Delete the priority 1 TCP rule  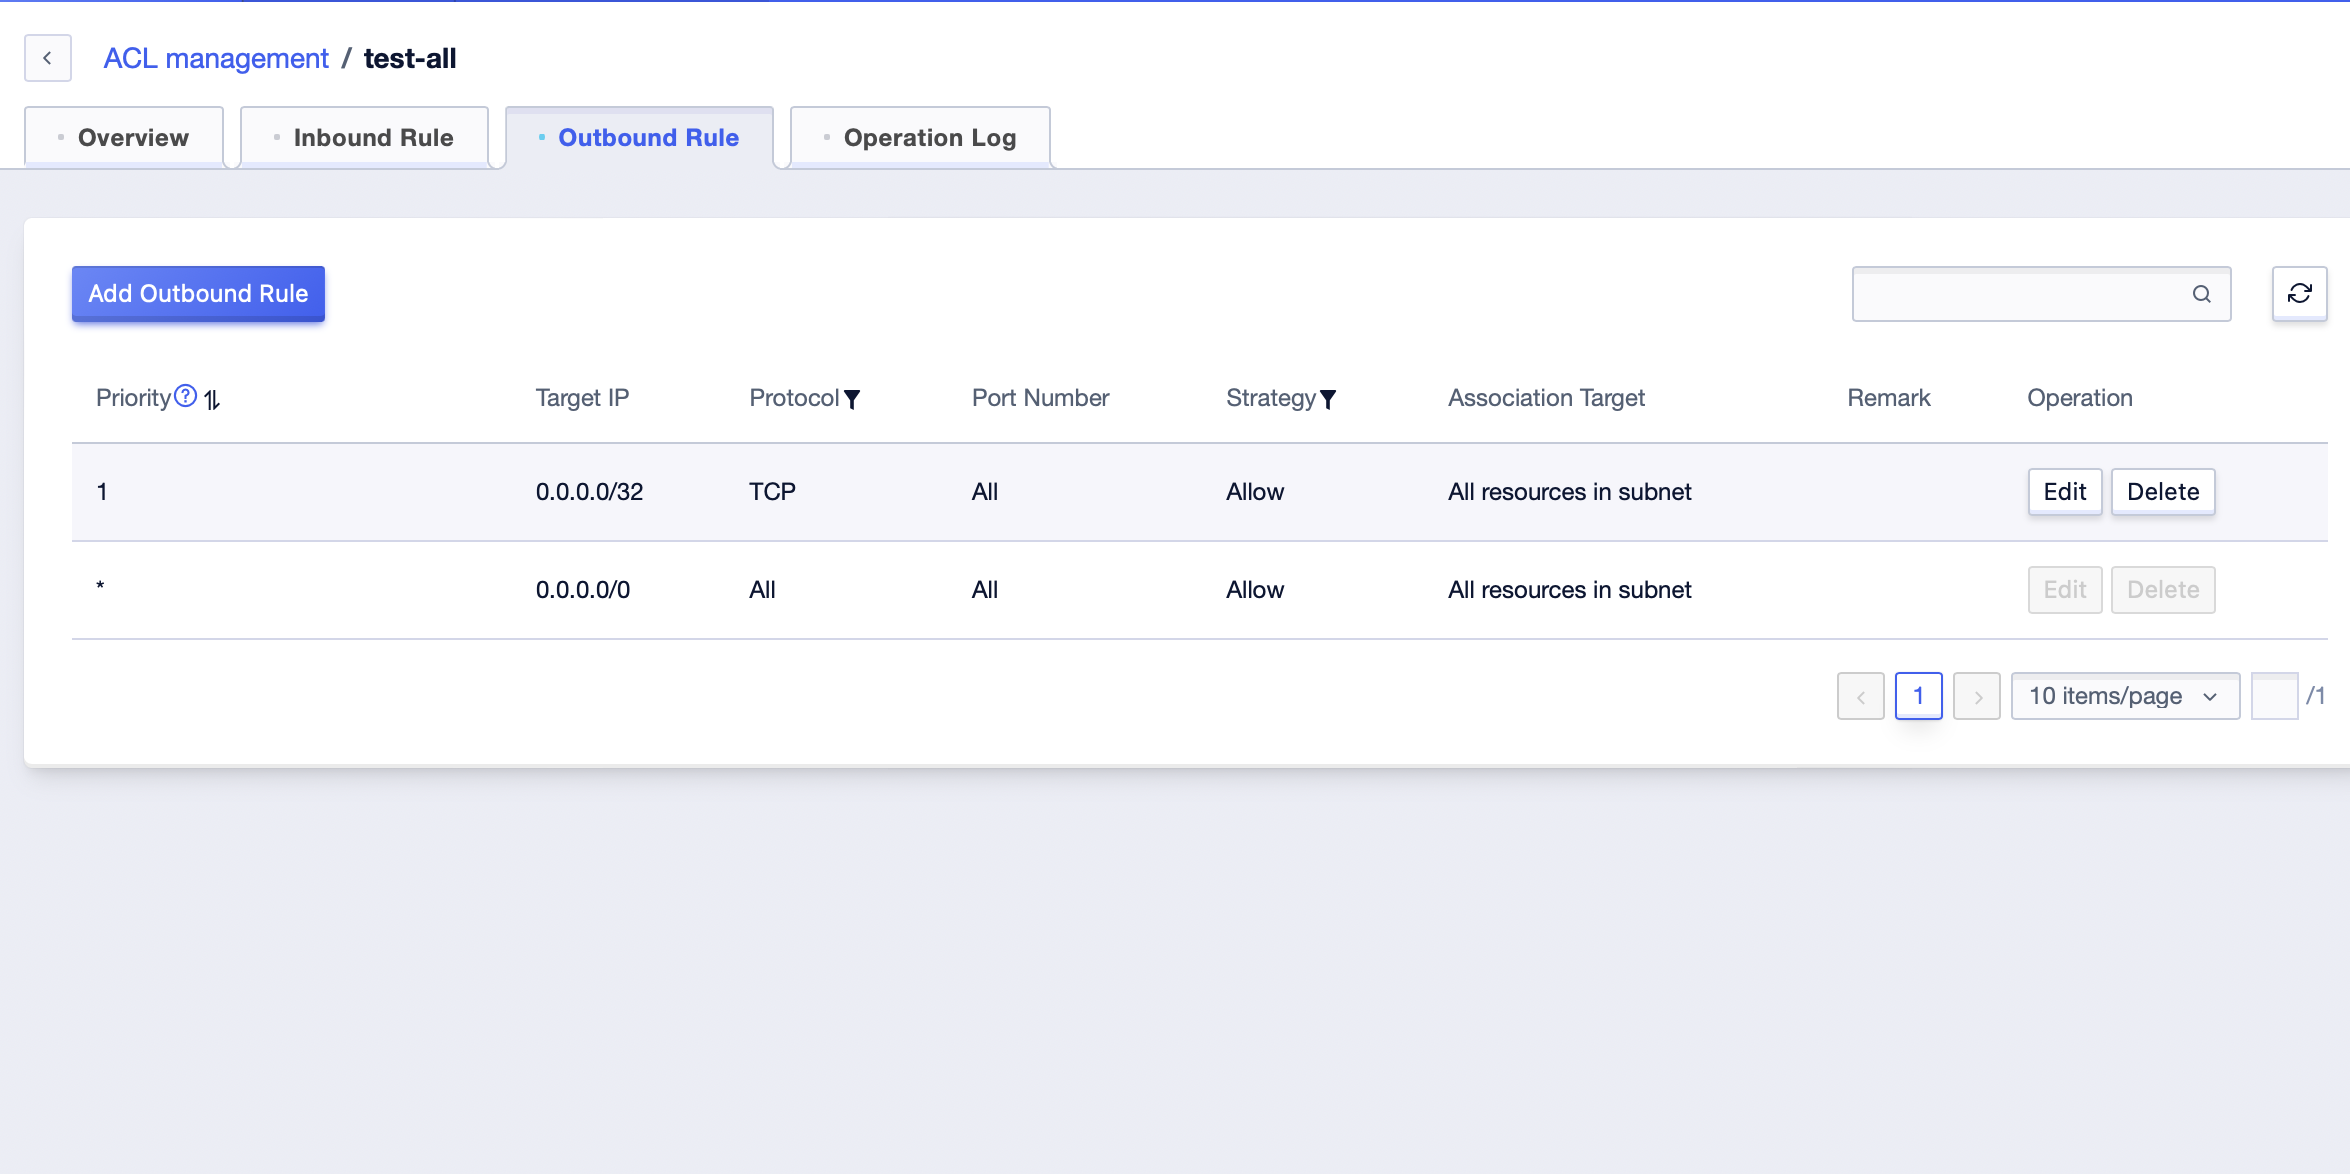(x=2162, y=491)
